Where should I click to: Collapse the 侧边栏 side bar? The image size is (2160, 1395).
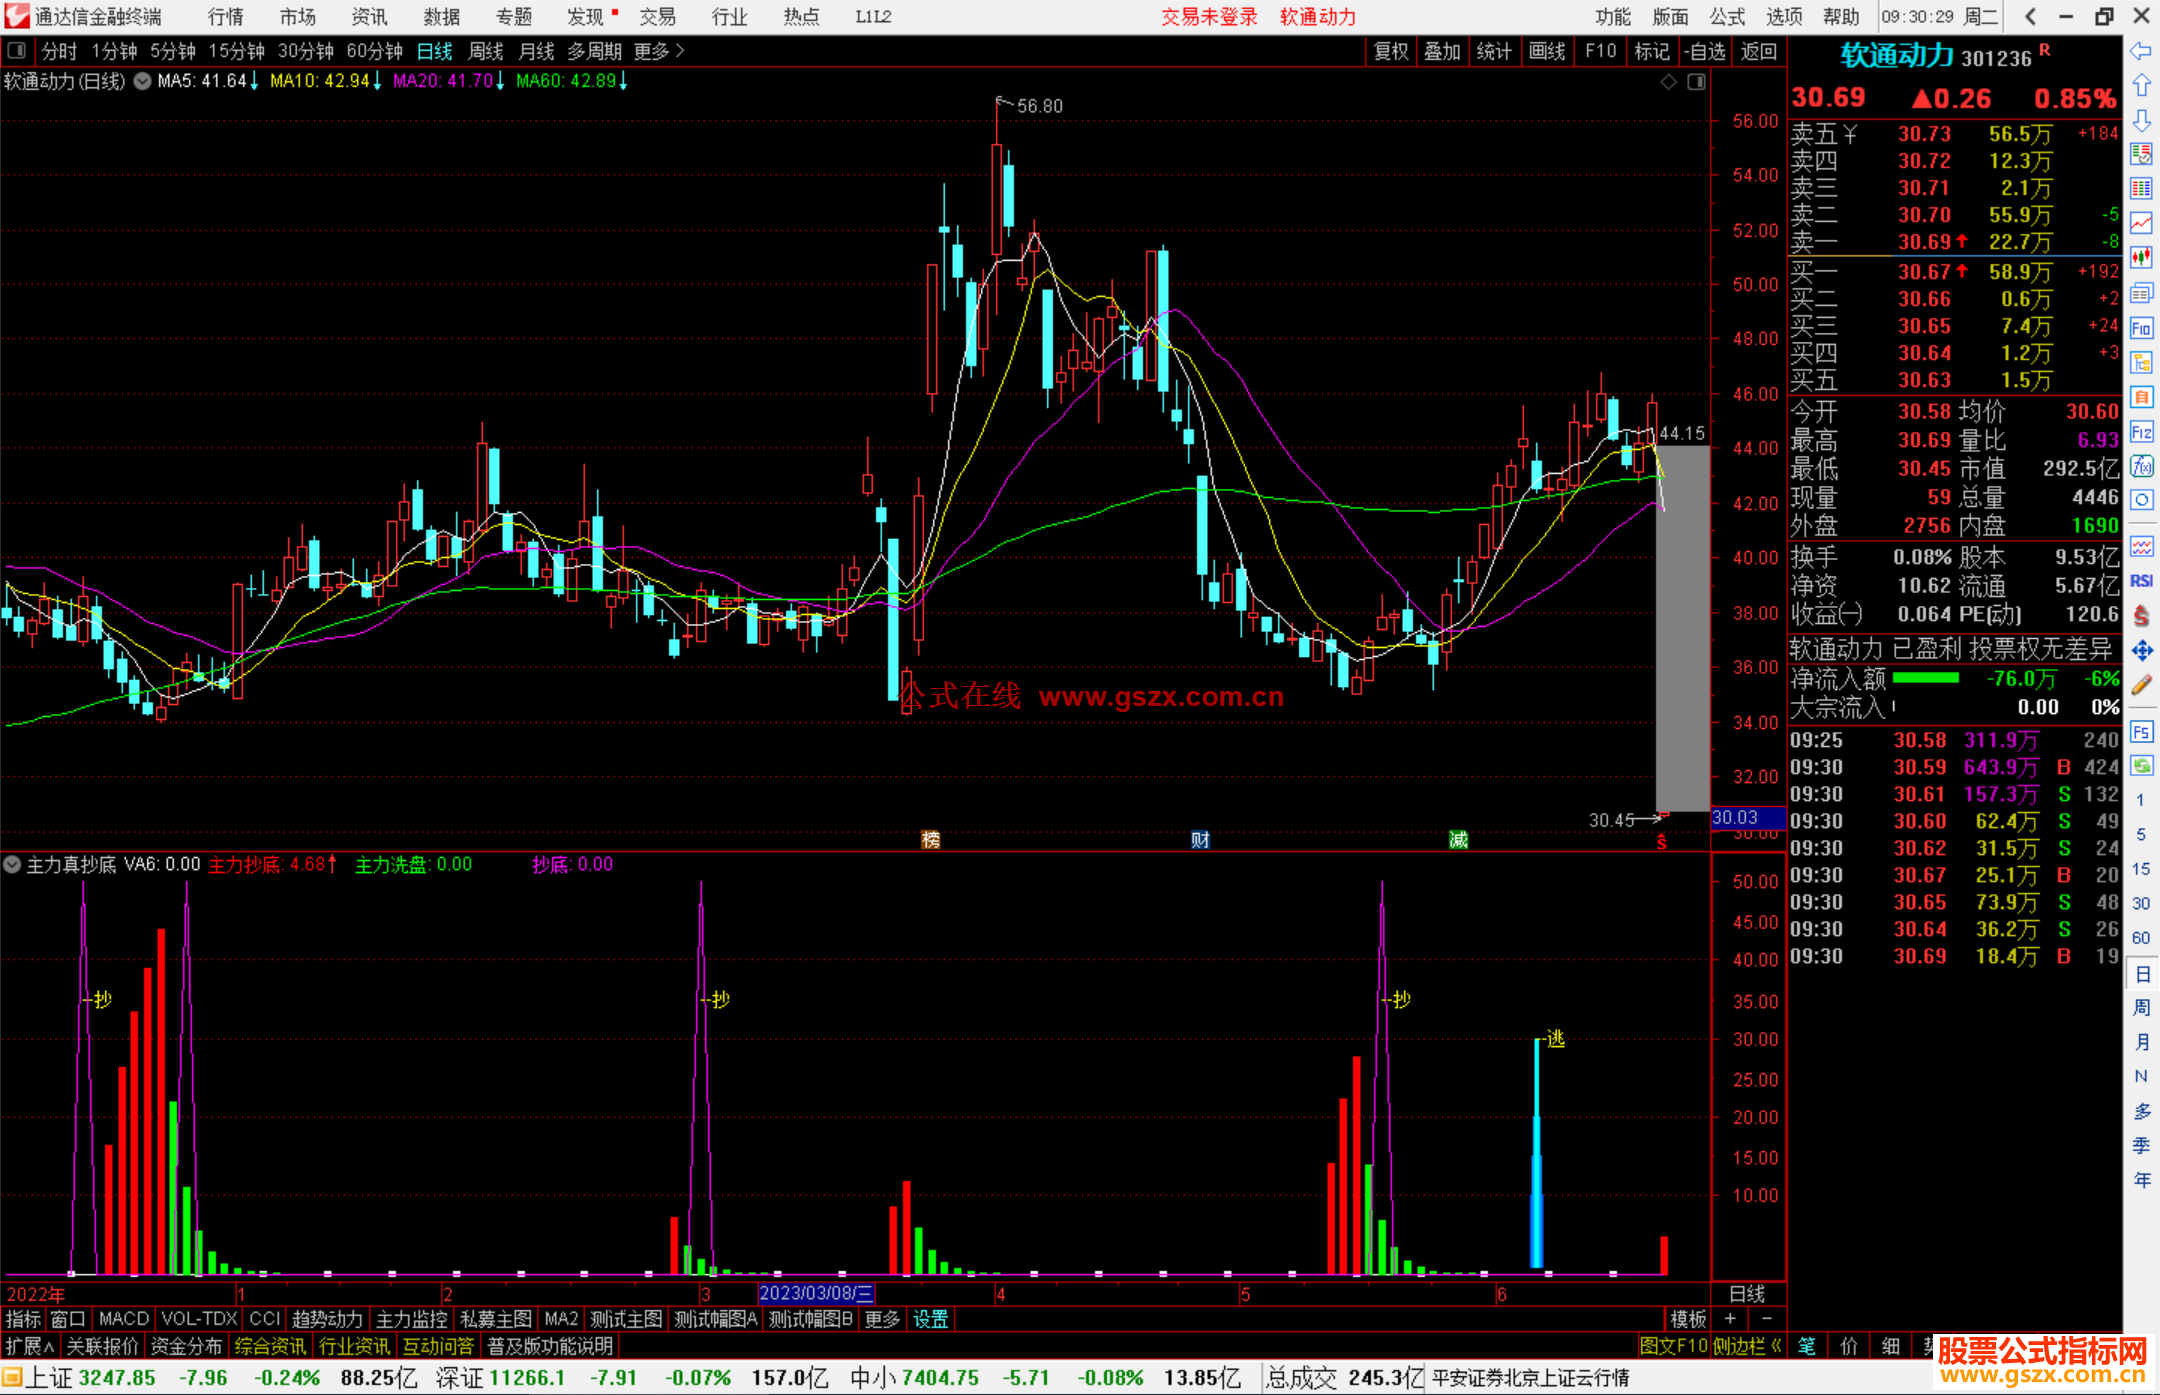point(1746,1346)
